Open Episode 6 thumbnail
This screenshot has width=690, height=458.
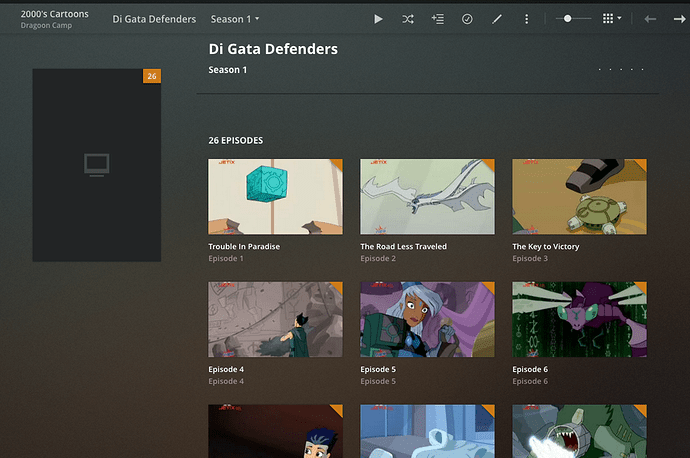(580, 319)
